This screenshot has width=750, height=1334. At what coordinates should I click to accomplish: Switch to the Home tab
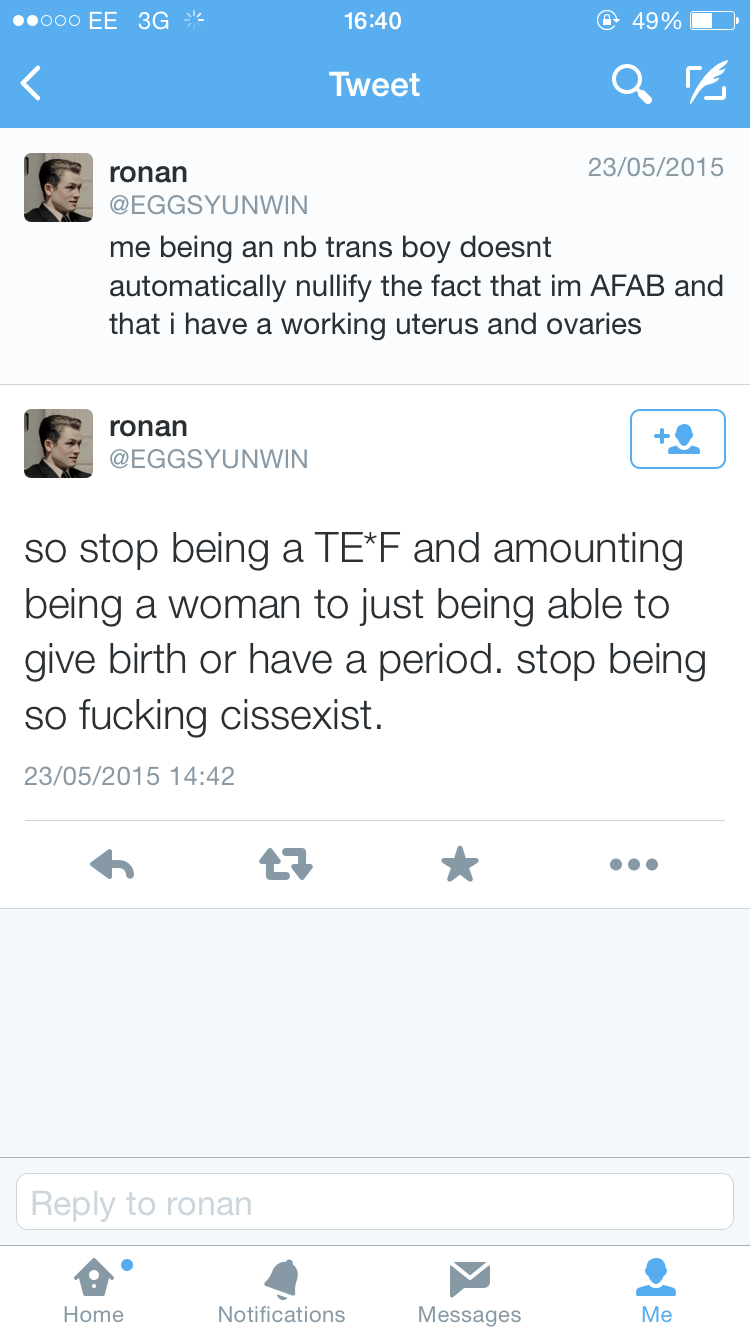click(x=92, y=1290)
